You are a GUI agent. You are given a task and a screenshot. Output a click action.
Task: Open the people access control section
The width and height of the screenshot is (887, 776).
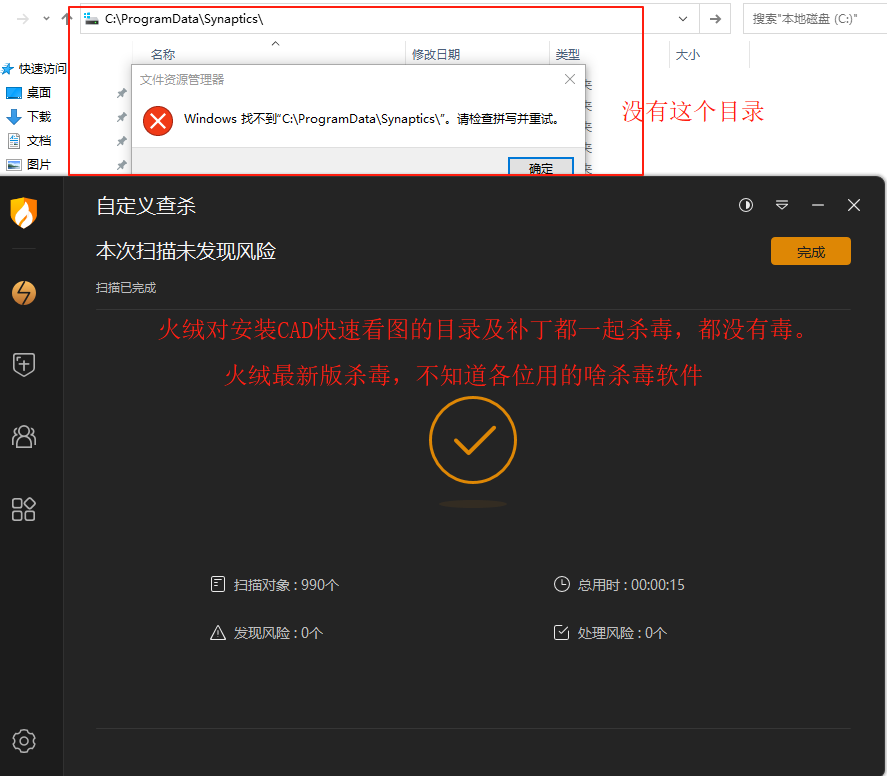pyautogui.click(x=24, y=437)
